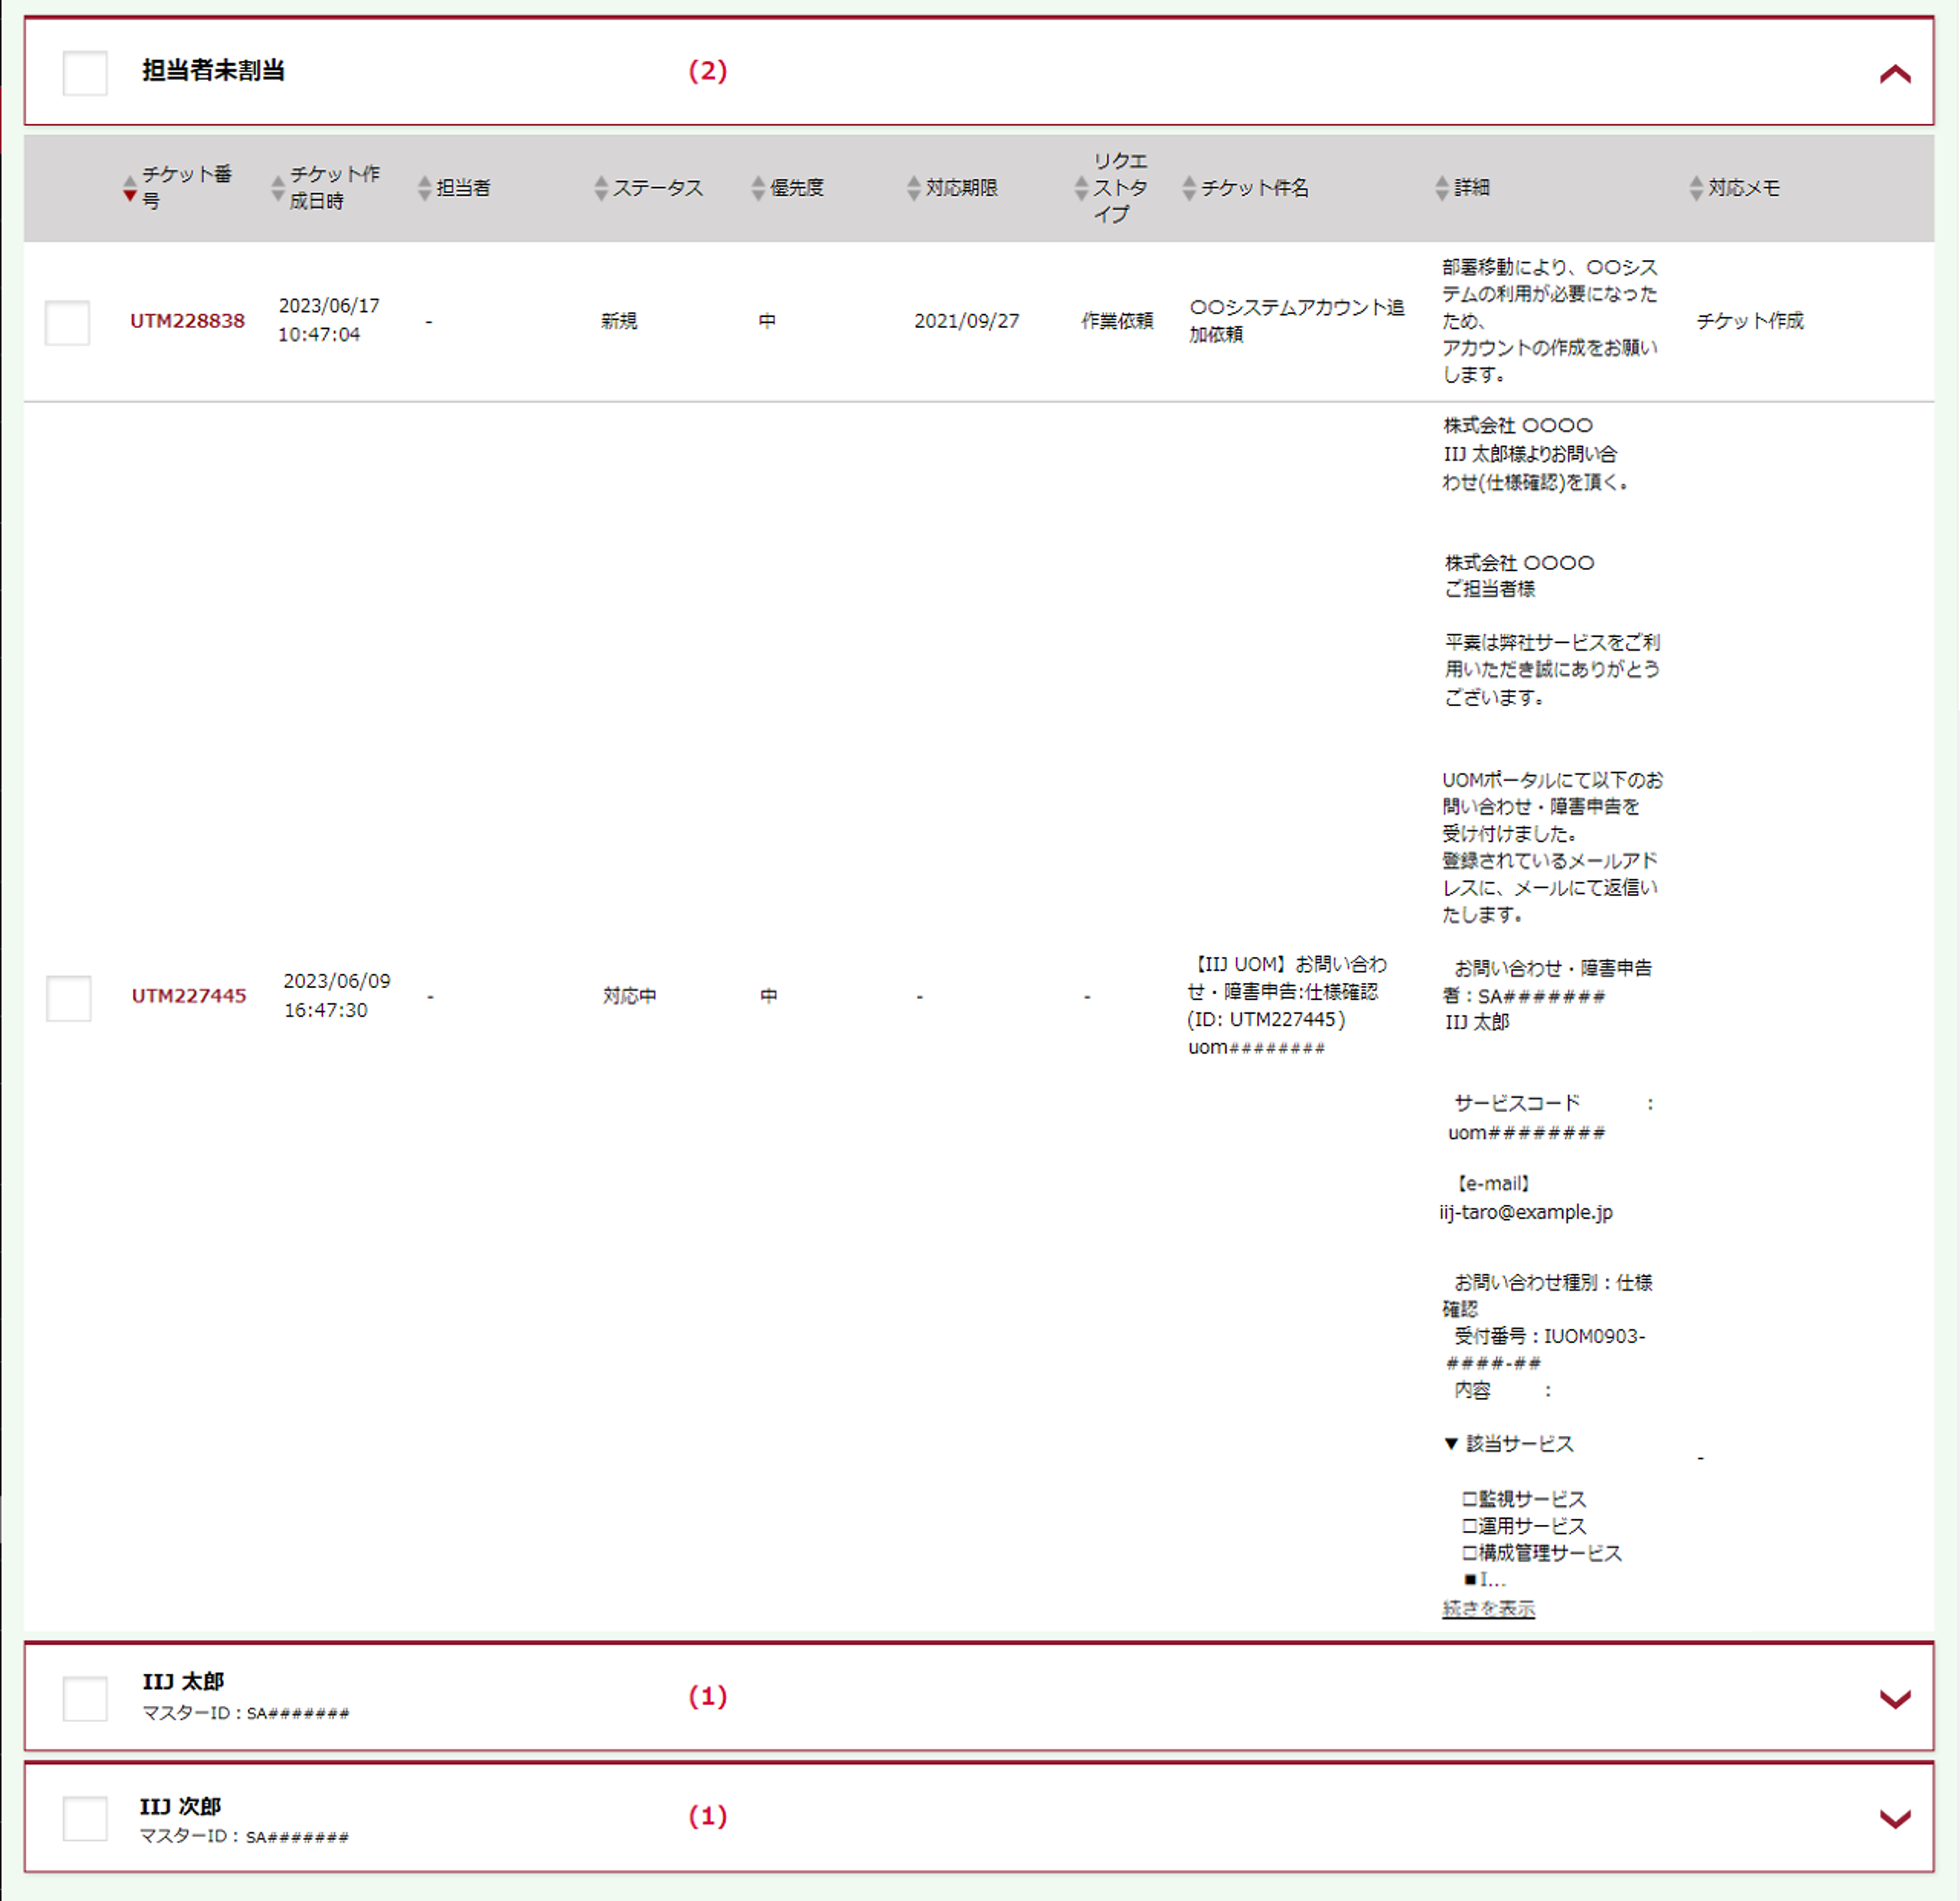This screenshot has height=1901, width=1960.
Task: Sort by 担当者 column arrows
Action: coord(425,188)
